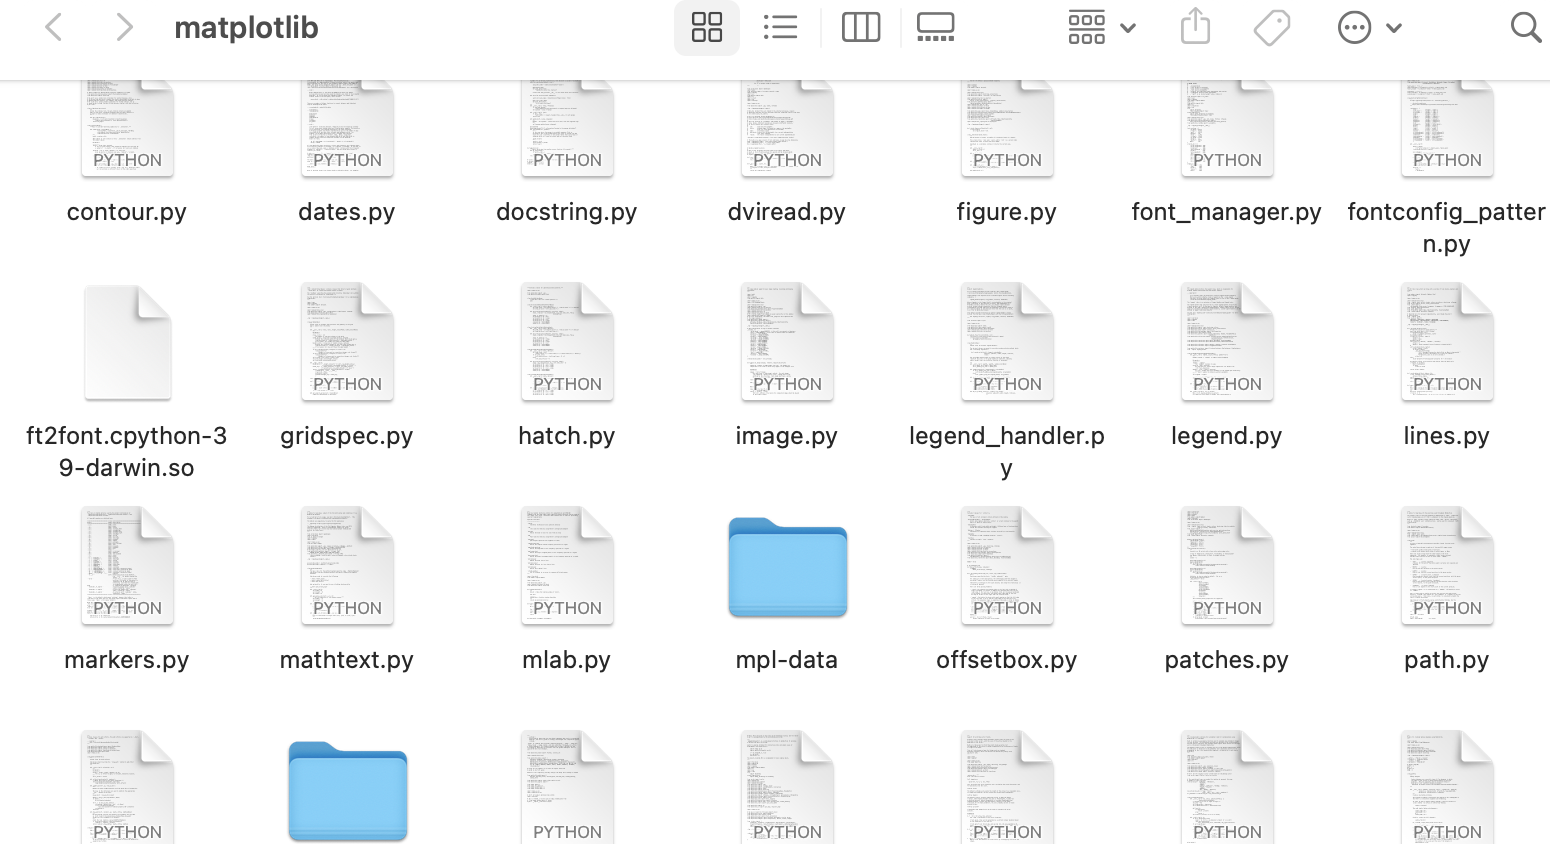Viewport: 1550px width, 844px height.
Task: Click the matplotlib window title
Action: tap(246, 28)
